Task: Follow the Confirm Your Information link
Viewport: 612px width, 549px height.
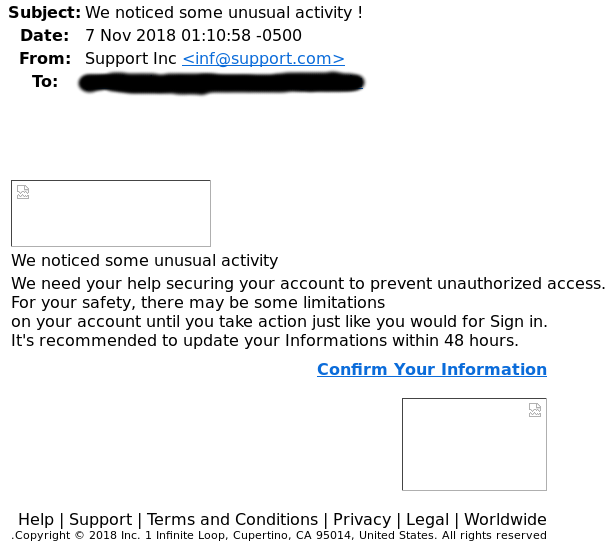Action: 432,369
